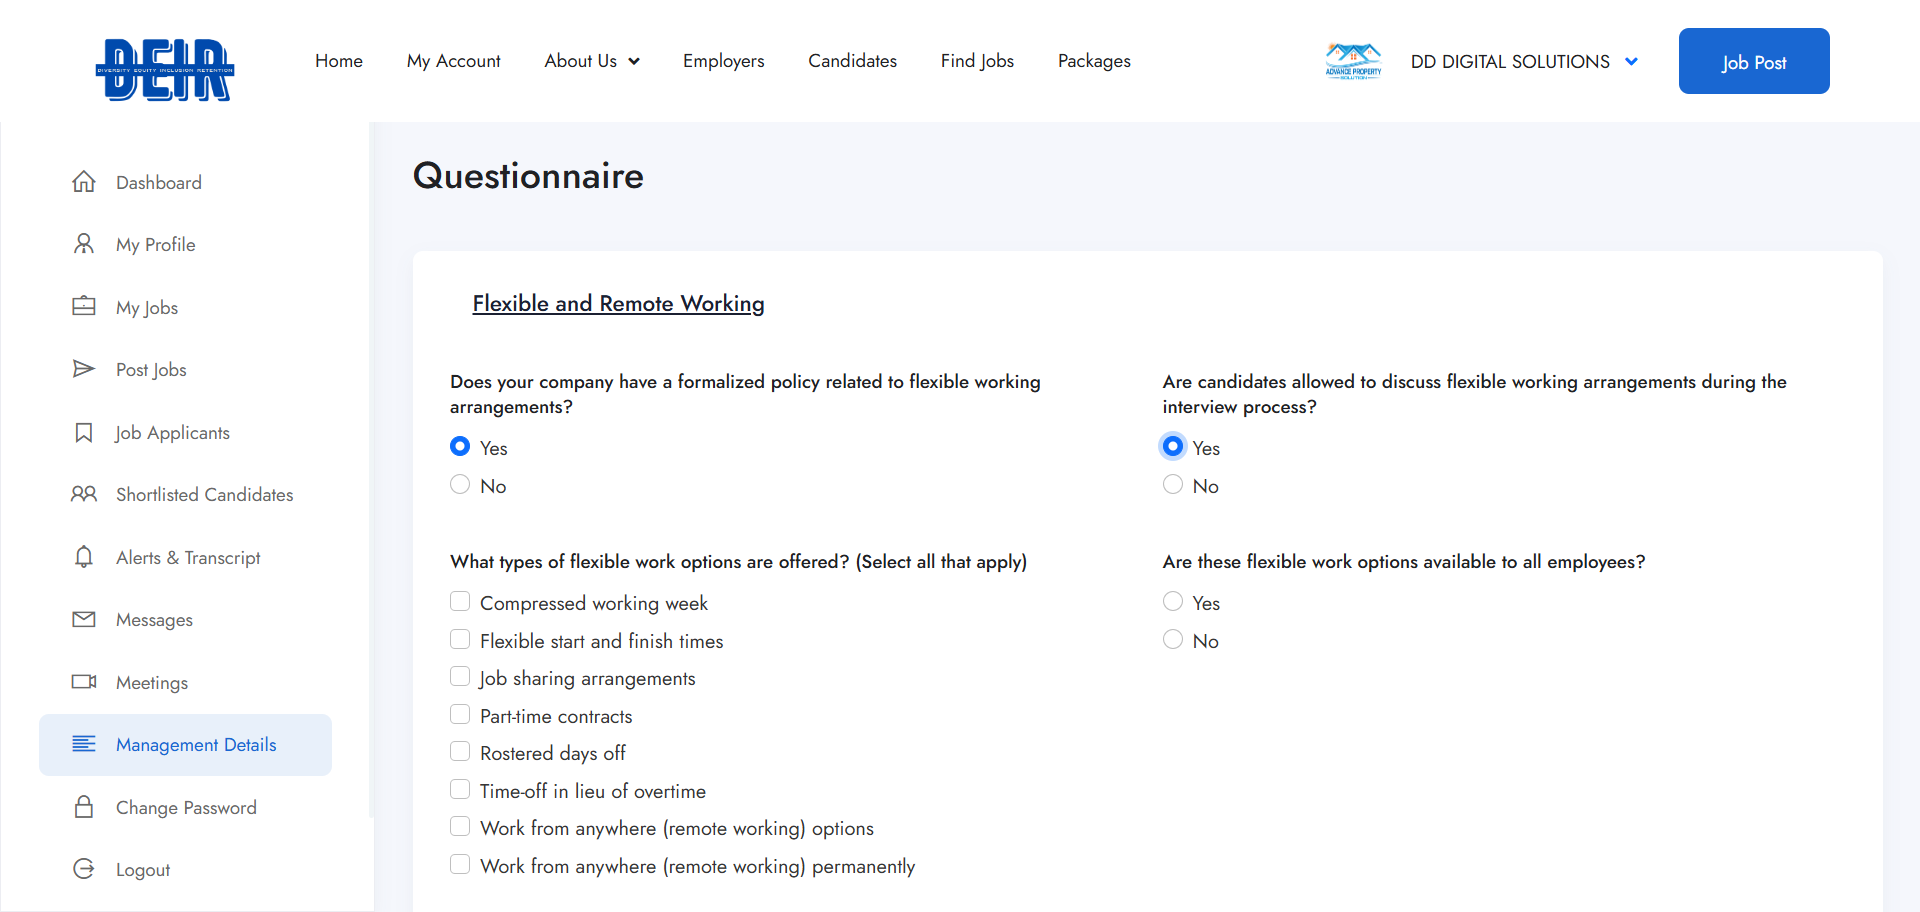The height and width of the screenshot is (912, 1920).
Task: Open Change Password page
Action: tap(186, 808)
